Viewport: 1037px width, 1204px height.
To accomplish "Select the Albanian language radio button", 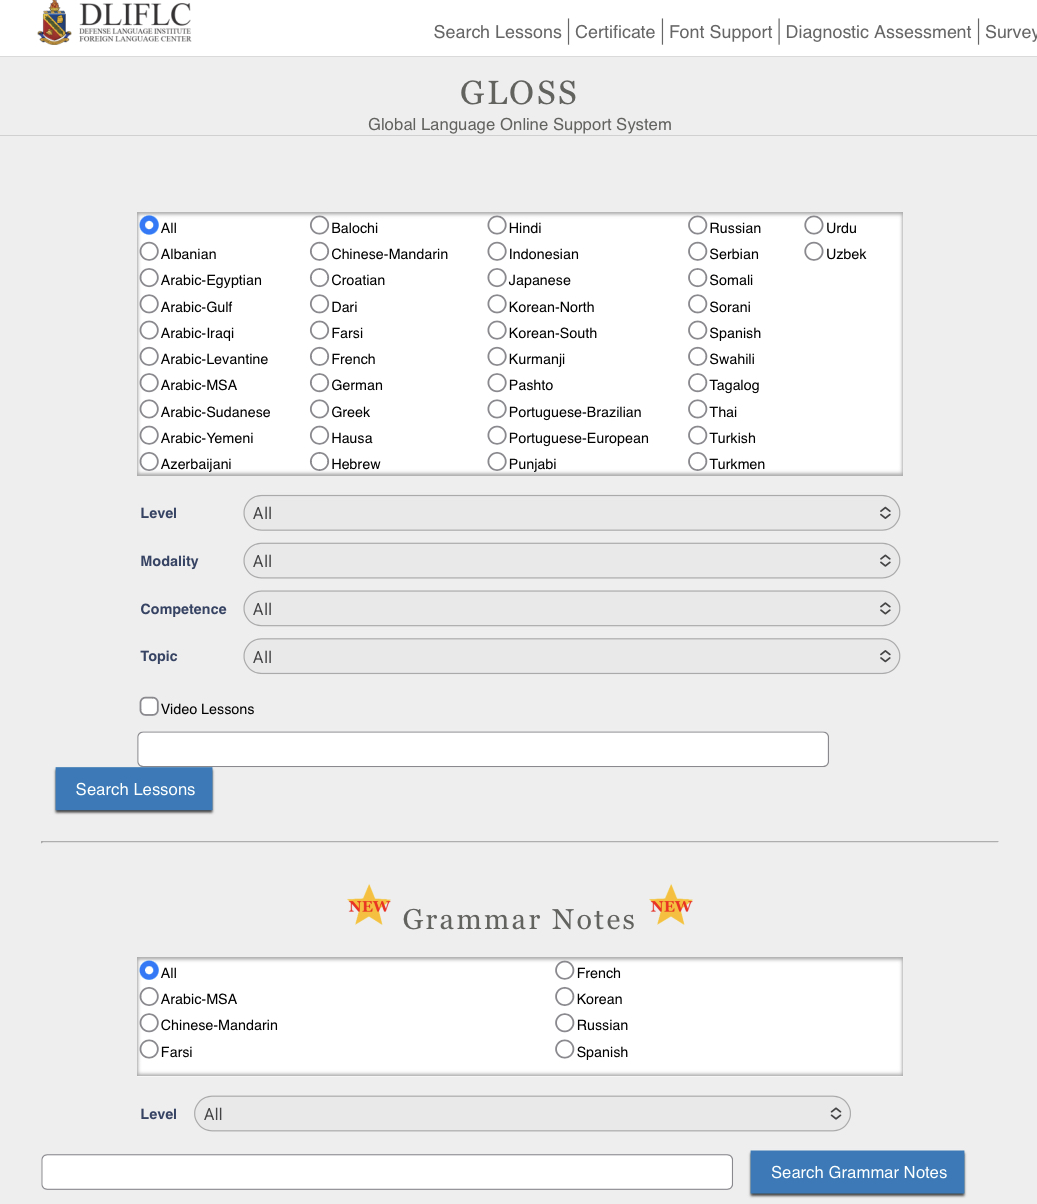I will tap(149, 252).
